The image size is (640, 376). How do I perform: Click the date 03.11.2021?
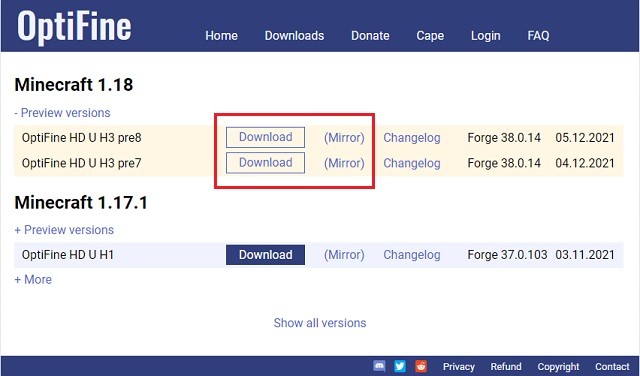(x=585, y=255)
